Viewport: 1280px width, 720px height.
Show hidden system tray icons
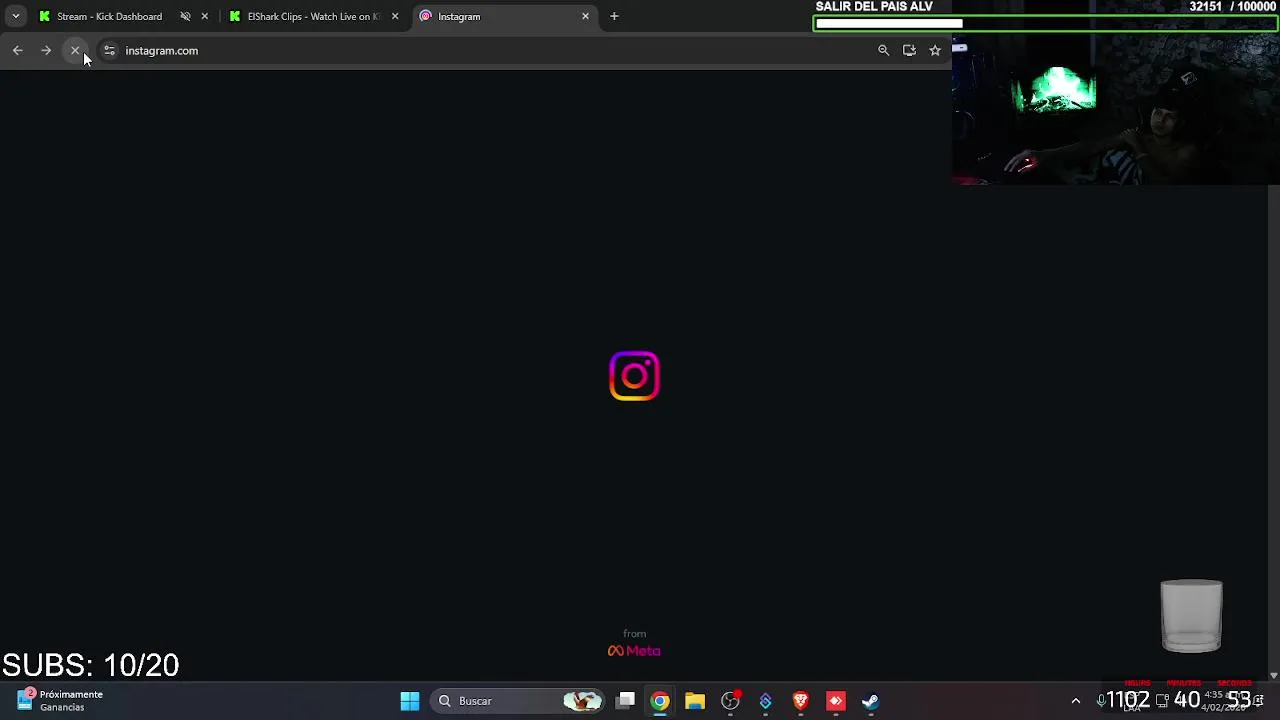click(x=1076, y=701)
